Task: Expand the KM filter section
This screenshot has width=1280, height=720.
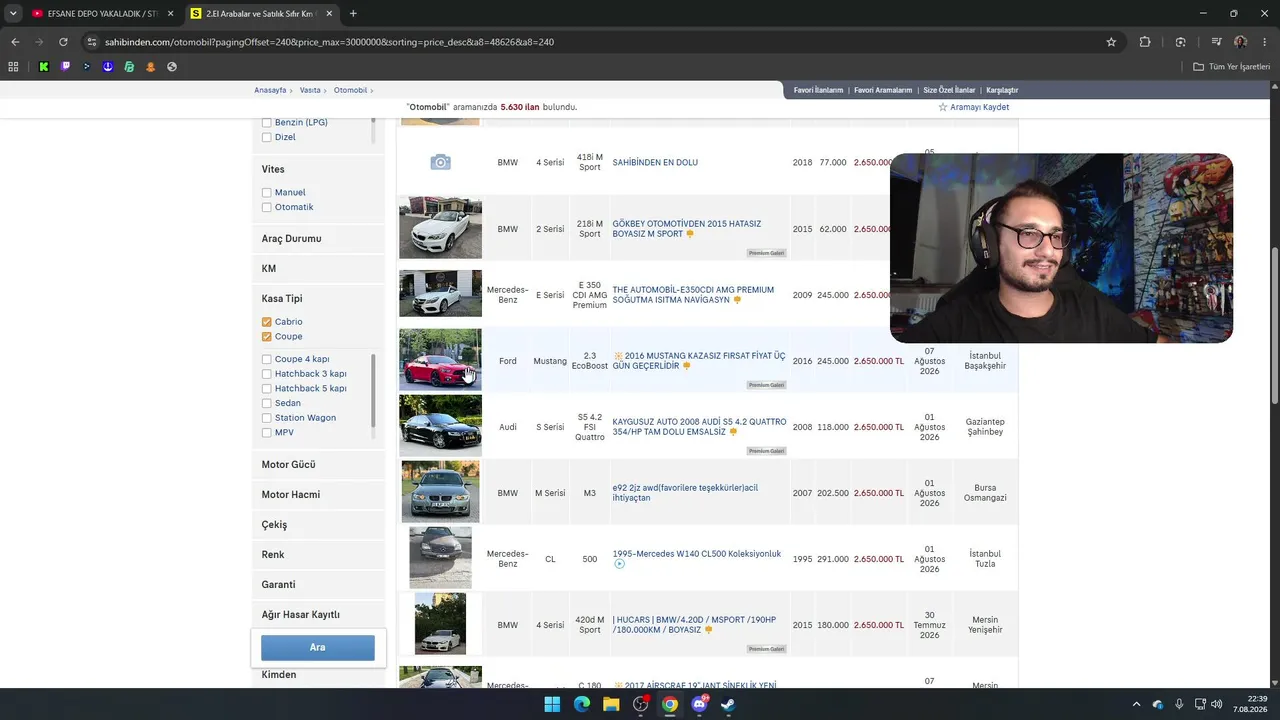Action: pos(318,269)
